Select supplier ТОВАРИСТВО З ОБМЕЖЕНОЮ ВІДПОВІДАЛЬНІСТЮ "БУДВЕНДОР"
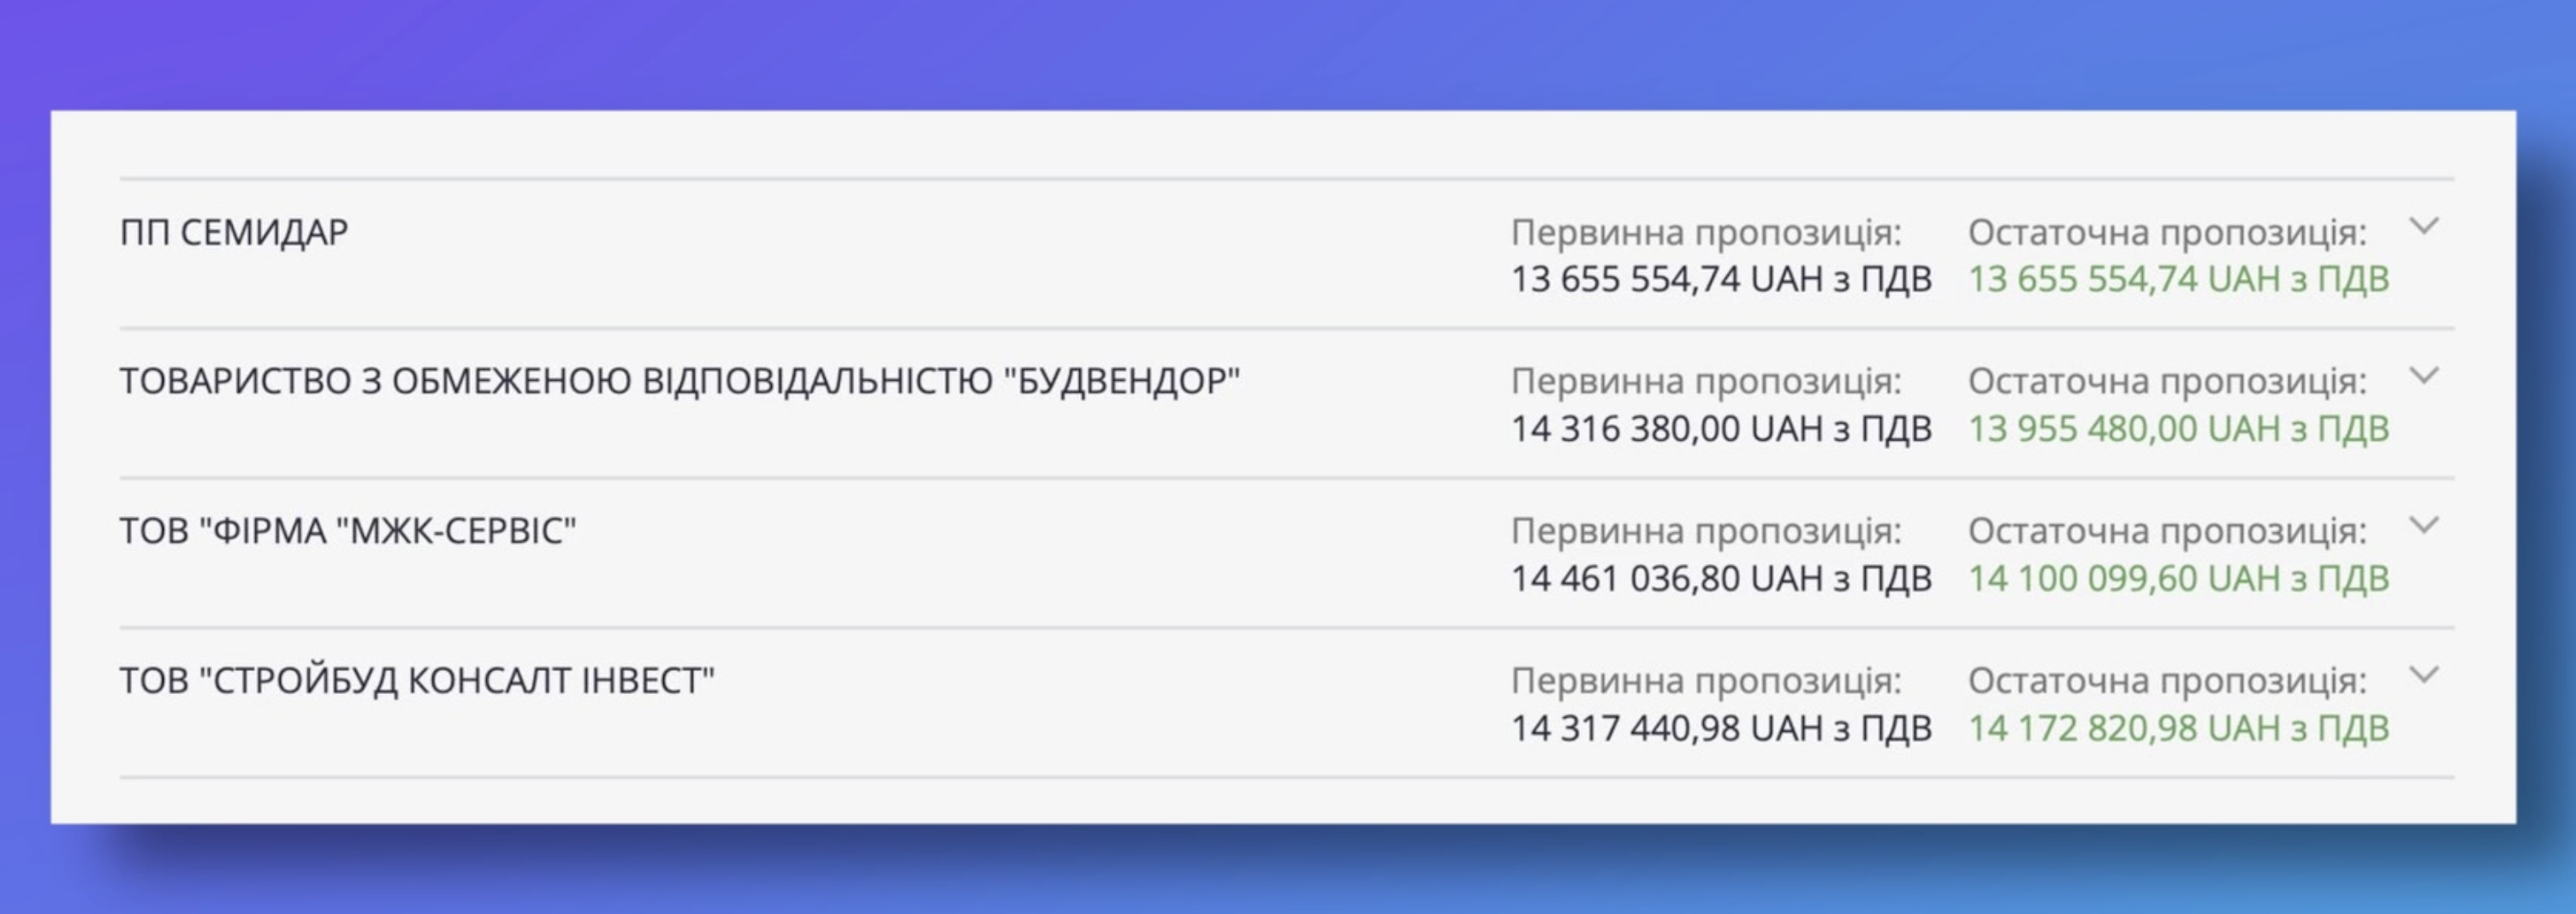Image resolution: width=2576 pixels, height=914 pixels. coord(680,379)
